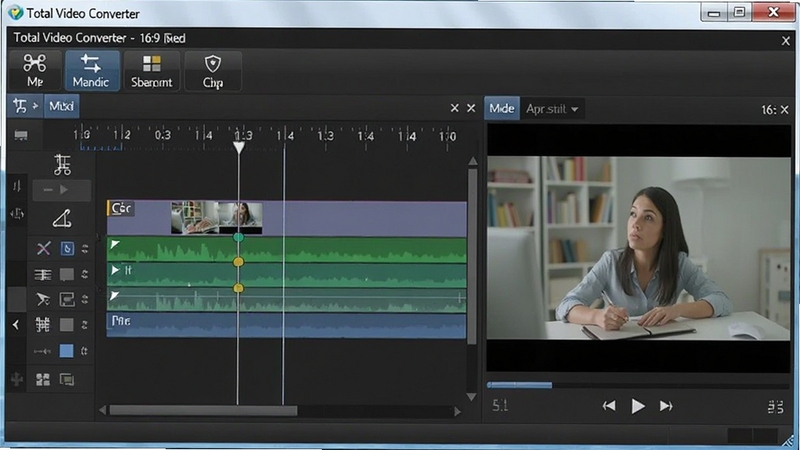
Task: Click the upper yellow keyframe dot on the playhead
Action: point(238,262)
